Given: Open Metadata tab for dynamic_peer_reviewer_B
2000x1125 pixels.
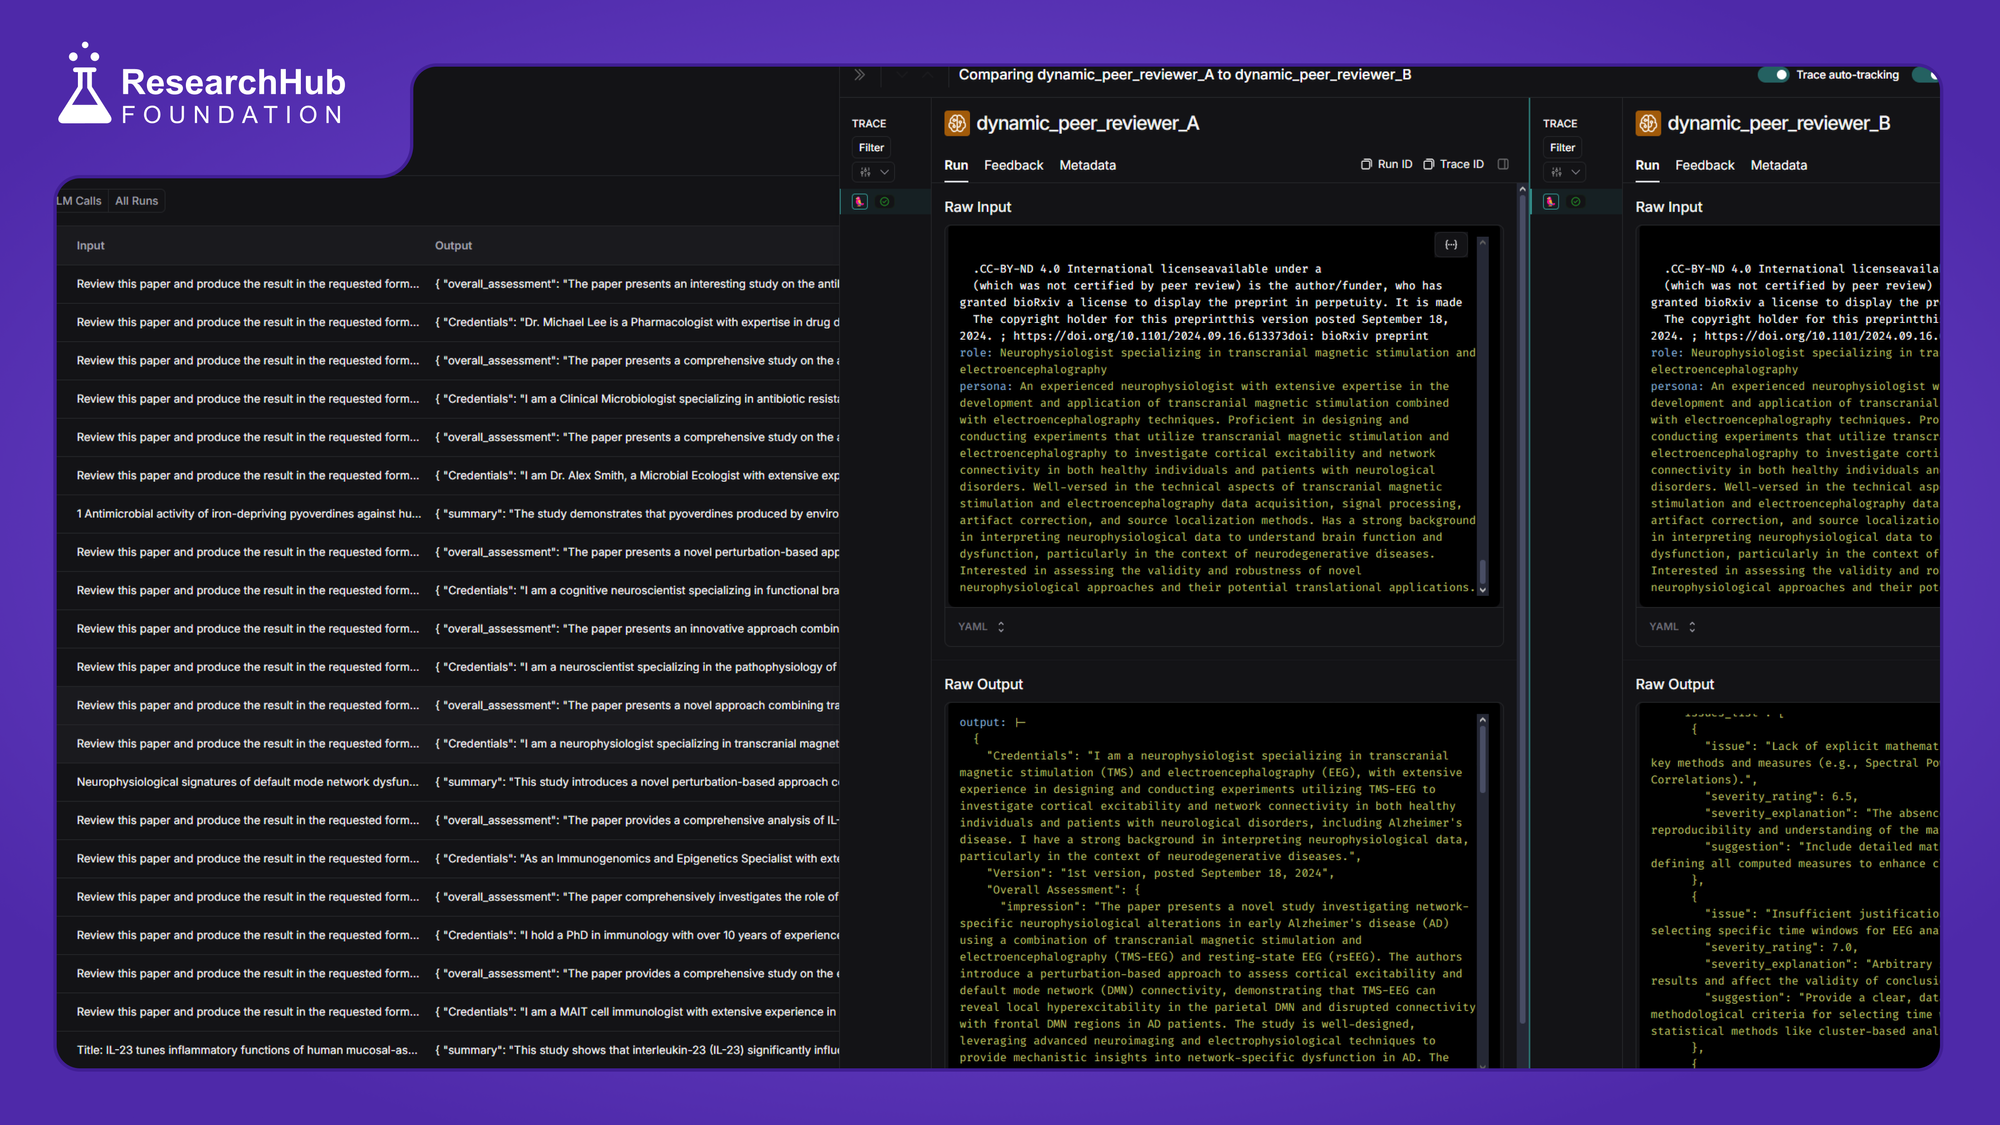Looking at the screenshot, I should [1778, 165].
